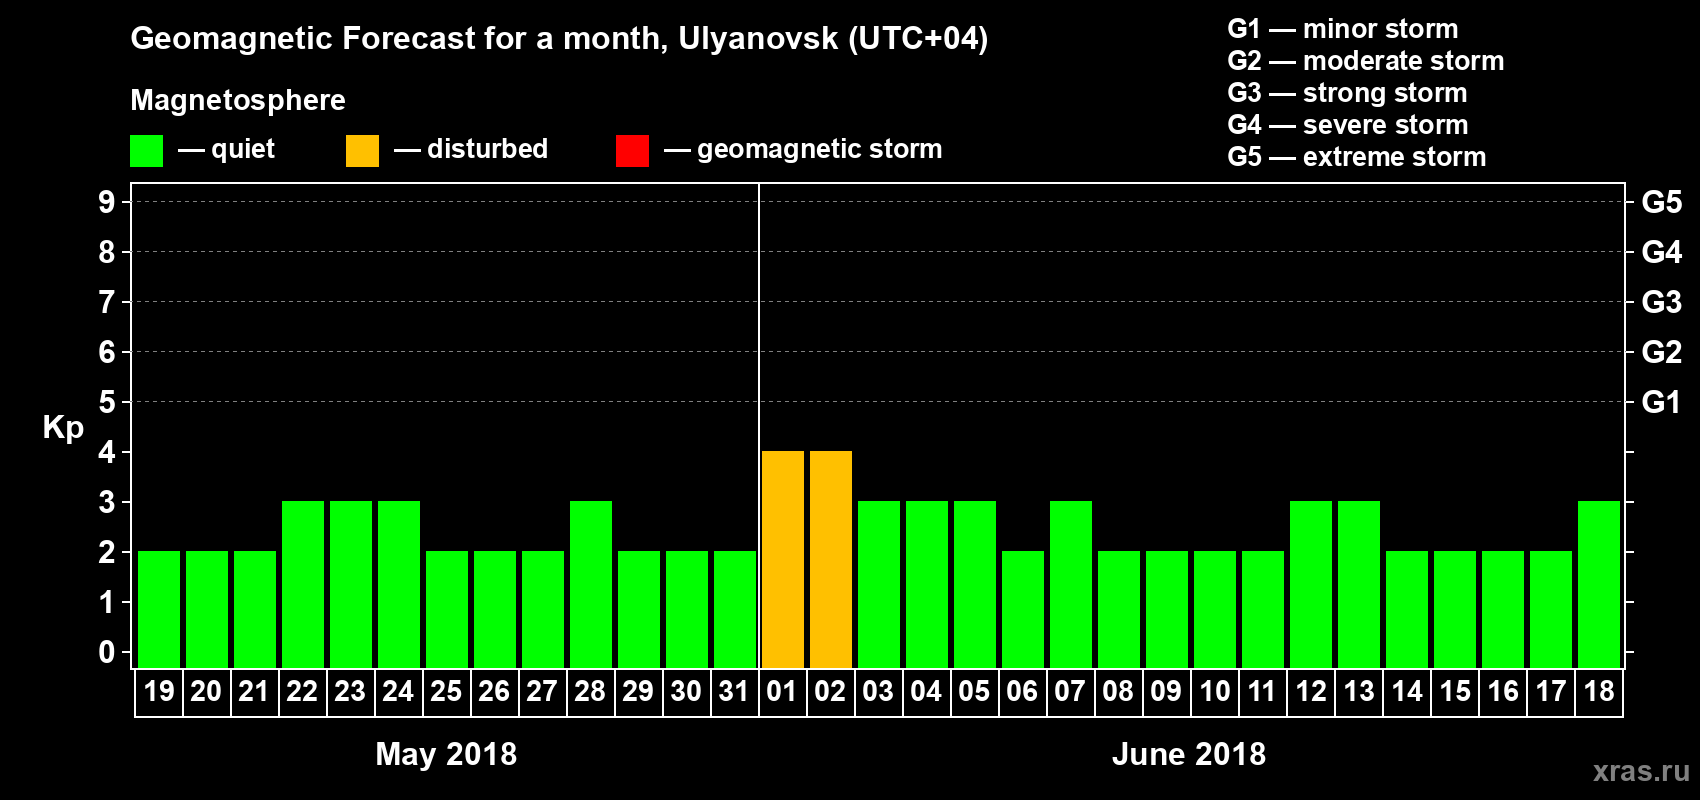
Task: Click the Kp axis value 5
Action: [107, 402]
